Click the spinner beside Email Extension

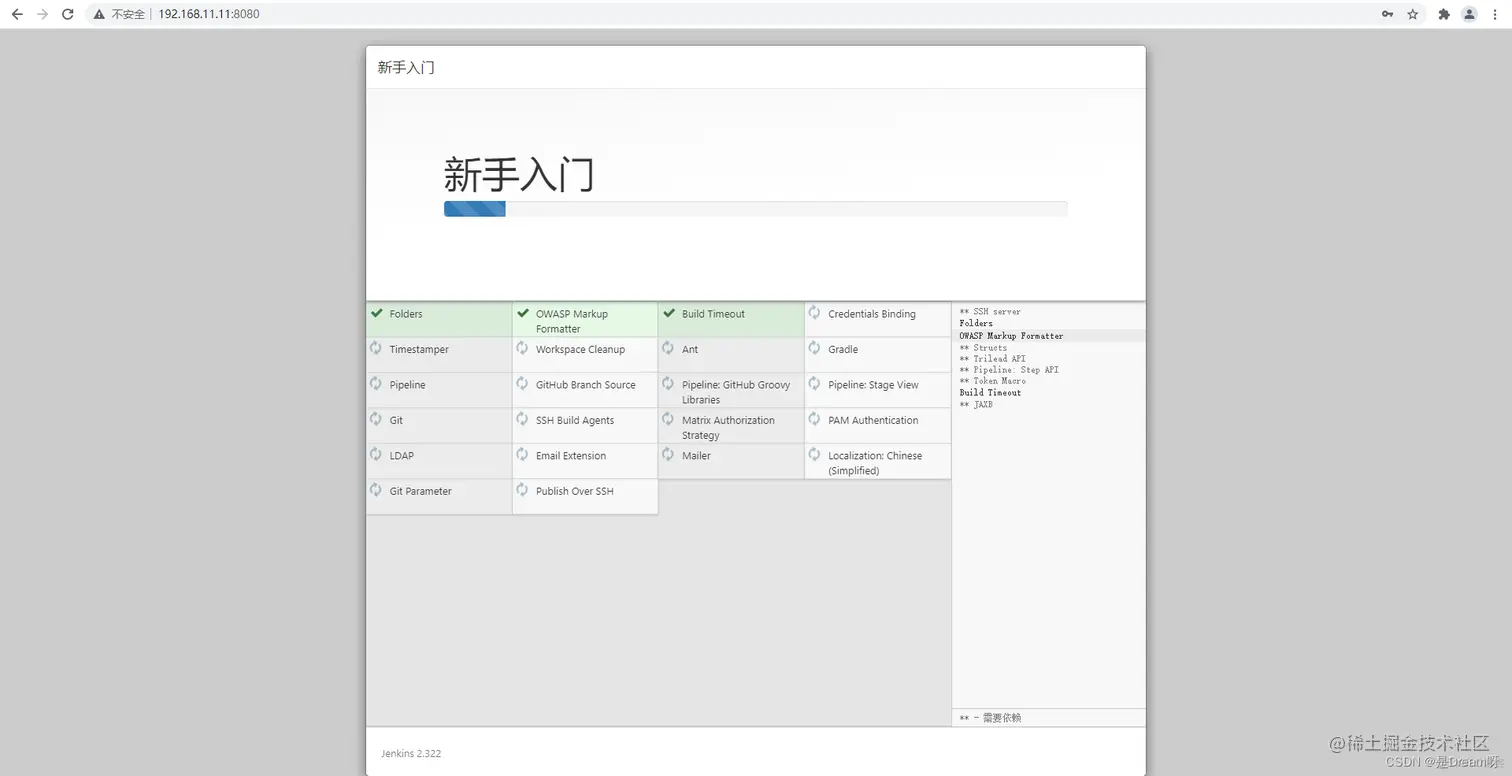click(x=522, y=455)
